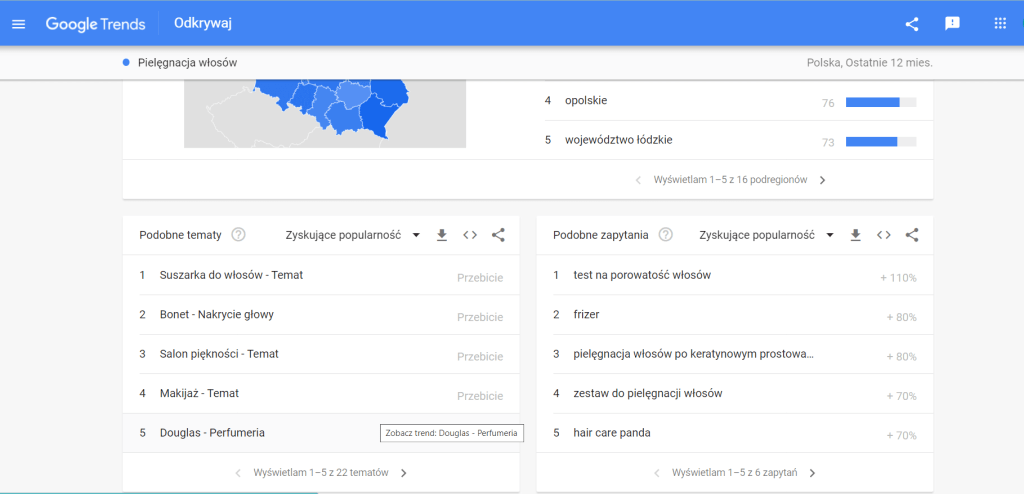This screenshot has width=1024, height=494.
Task: Click the Podobne zapytania card heading
Action: click(601, 235)
